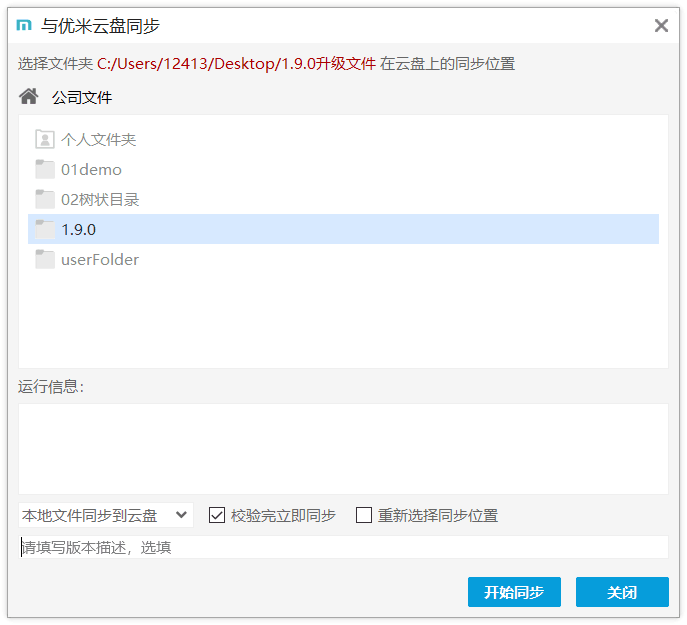Click the 1.9.0 folder icon
The width and height of the screenshot is (687, 625).
pyautogui.click(x=45, y=230)
